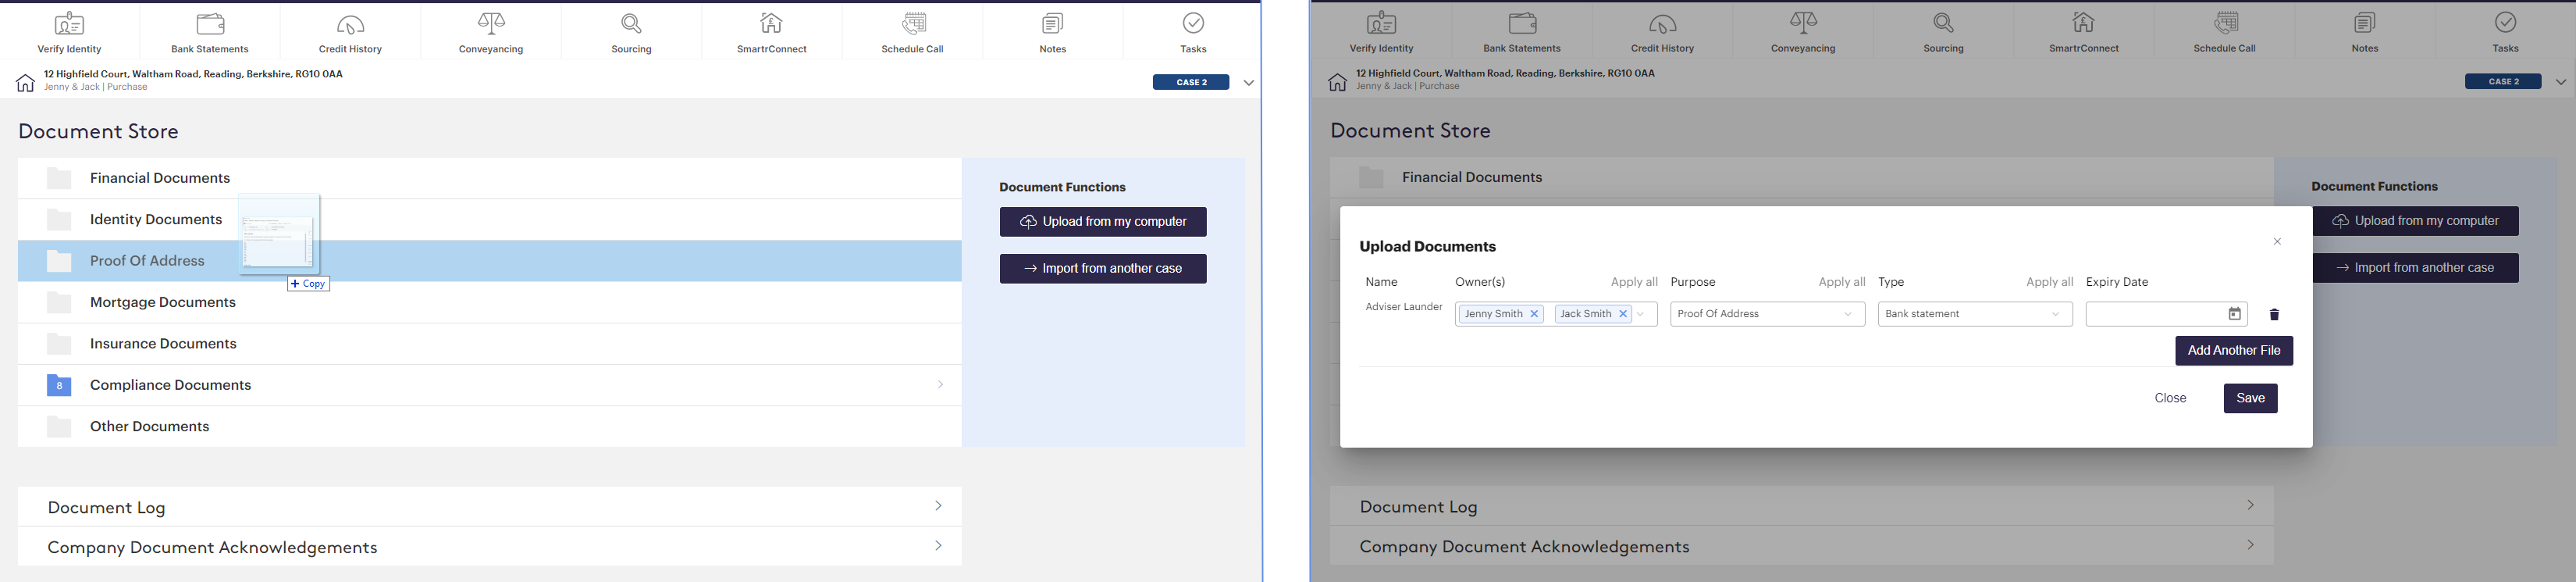Save the uploaded documents
This screenshot has width=2576, height=582.
[2250, 398]
